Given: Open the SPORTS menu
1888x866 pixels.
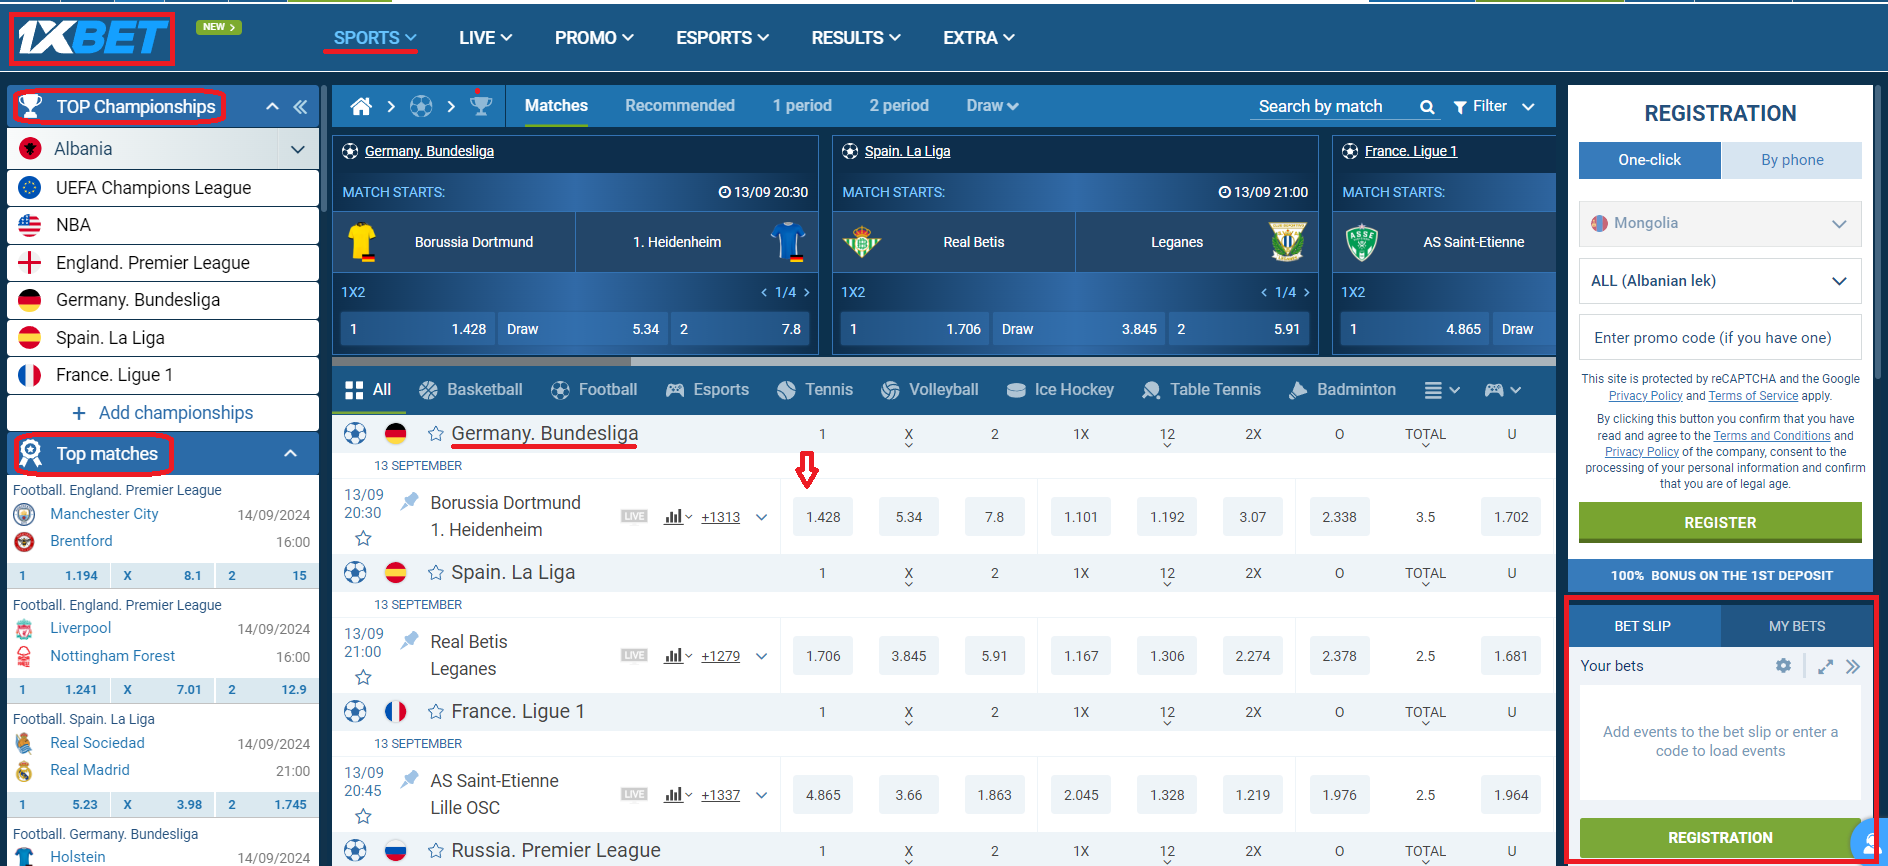Looking at the screenshot, I should (375, 38).
